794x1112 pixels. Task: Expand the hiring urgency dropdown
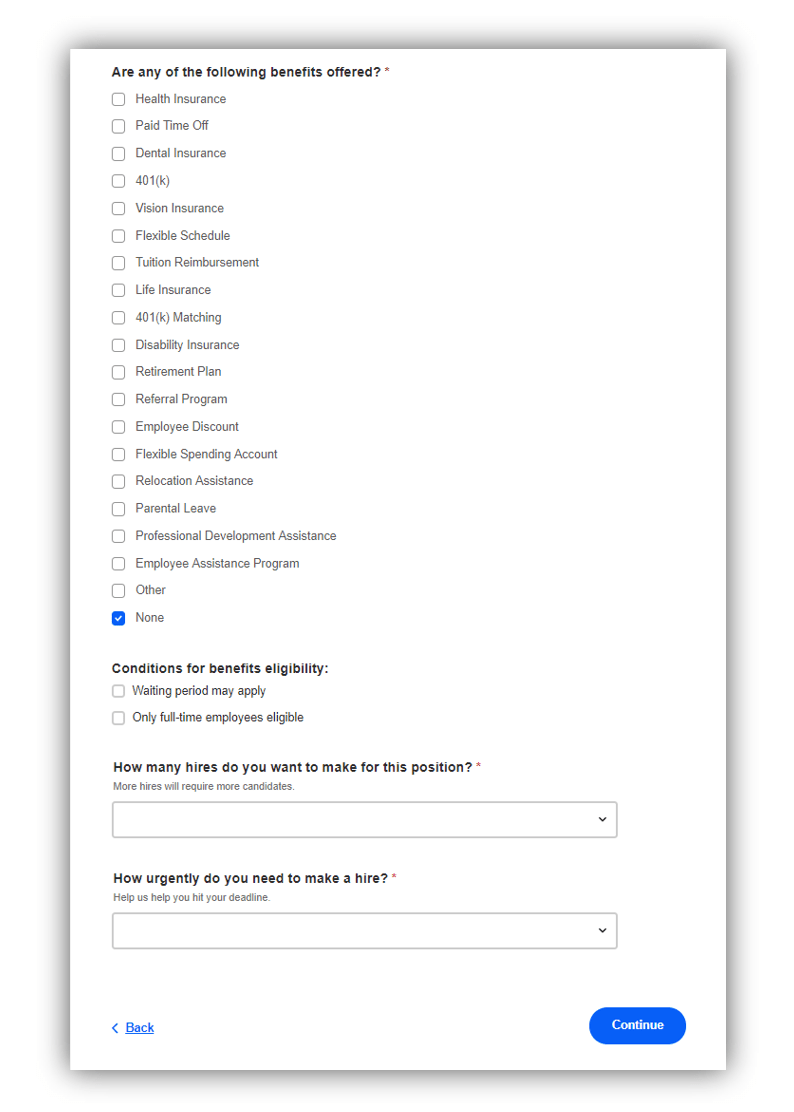coord(364,930)
